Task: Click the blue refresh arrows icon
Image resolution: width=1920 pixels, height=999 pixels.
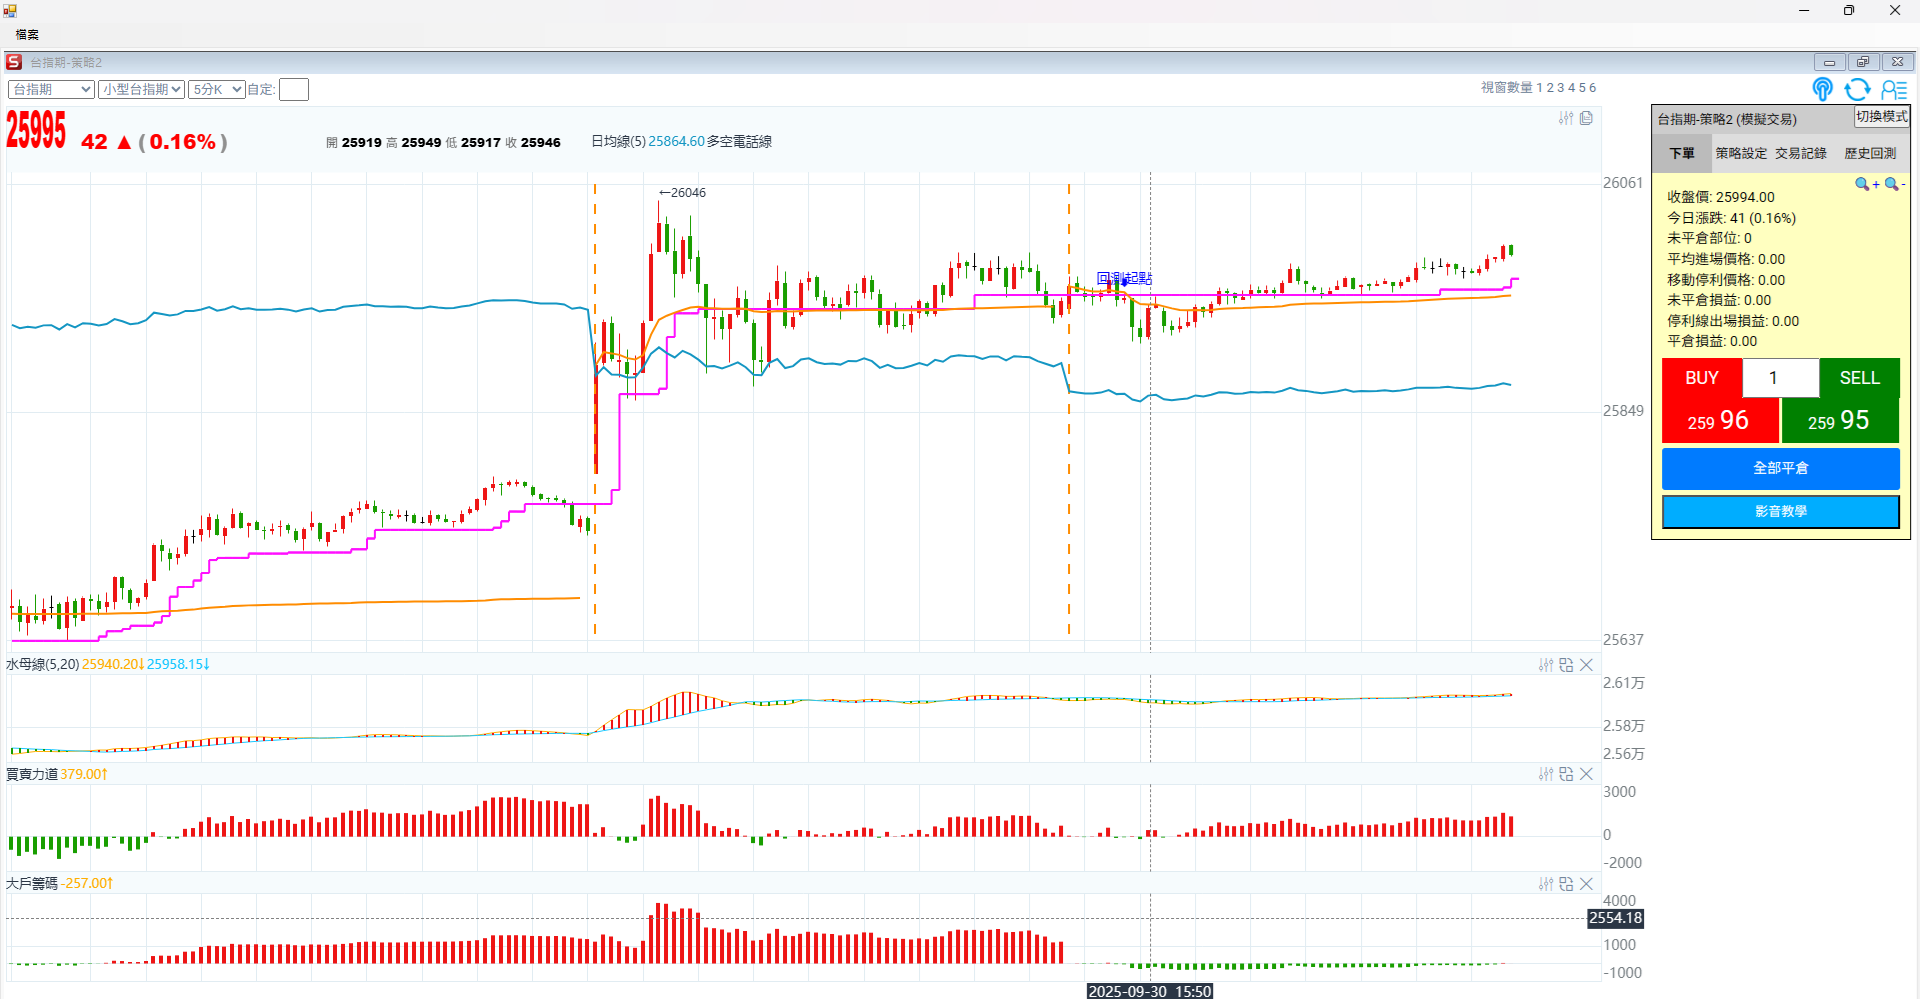Action: tap(1857, 90)
